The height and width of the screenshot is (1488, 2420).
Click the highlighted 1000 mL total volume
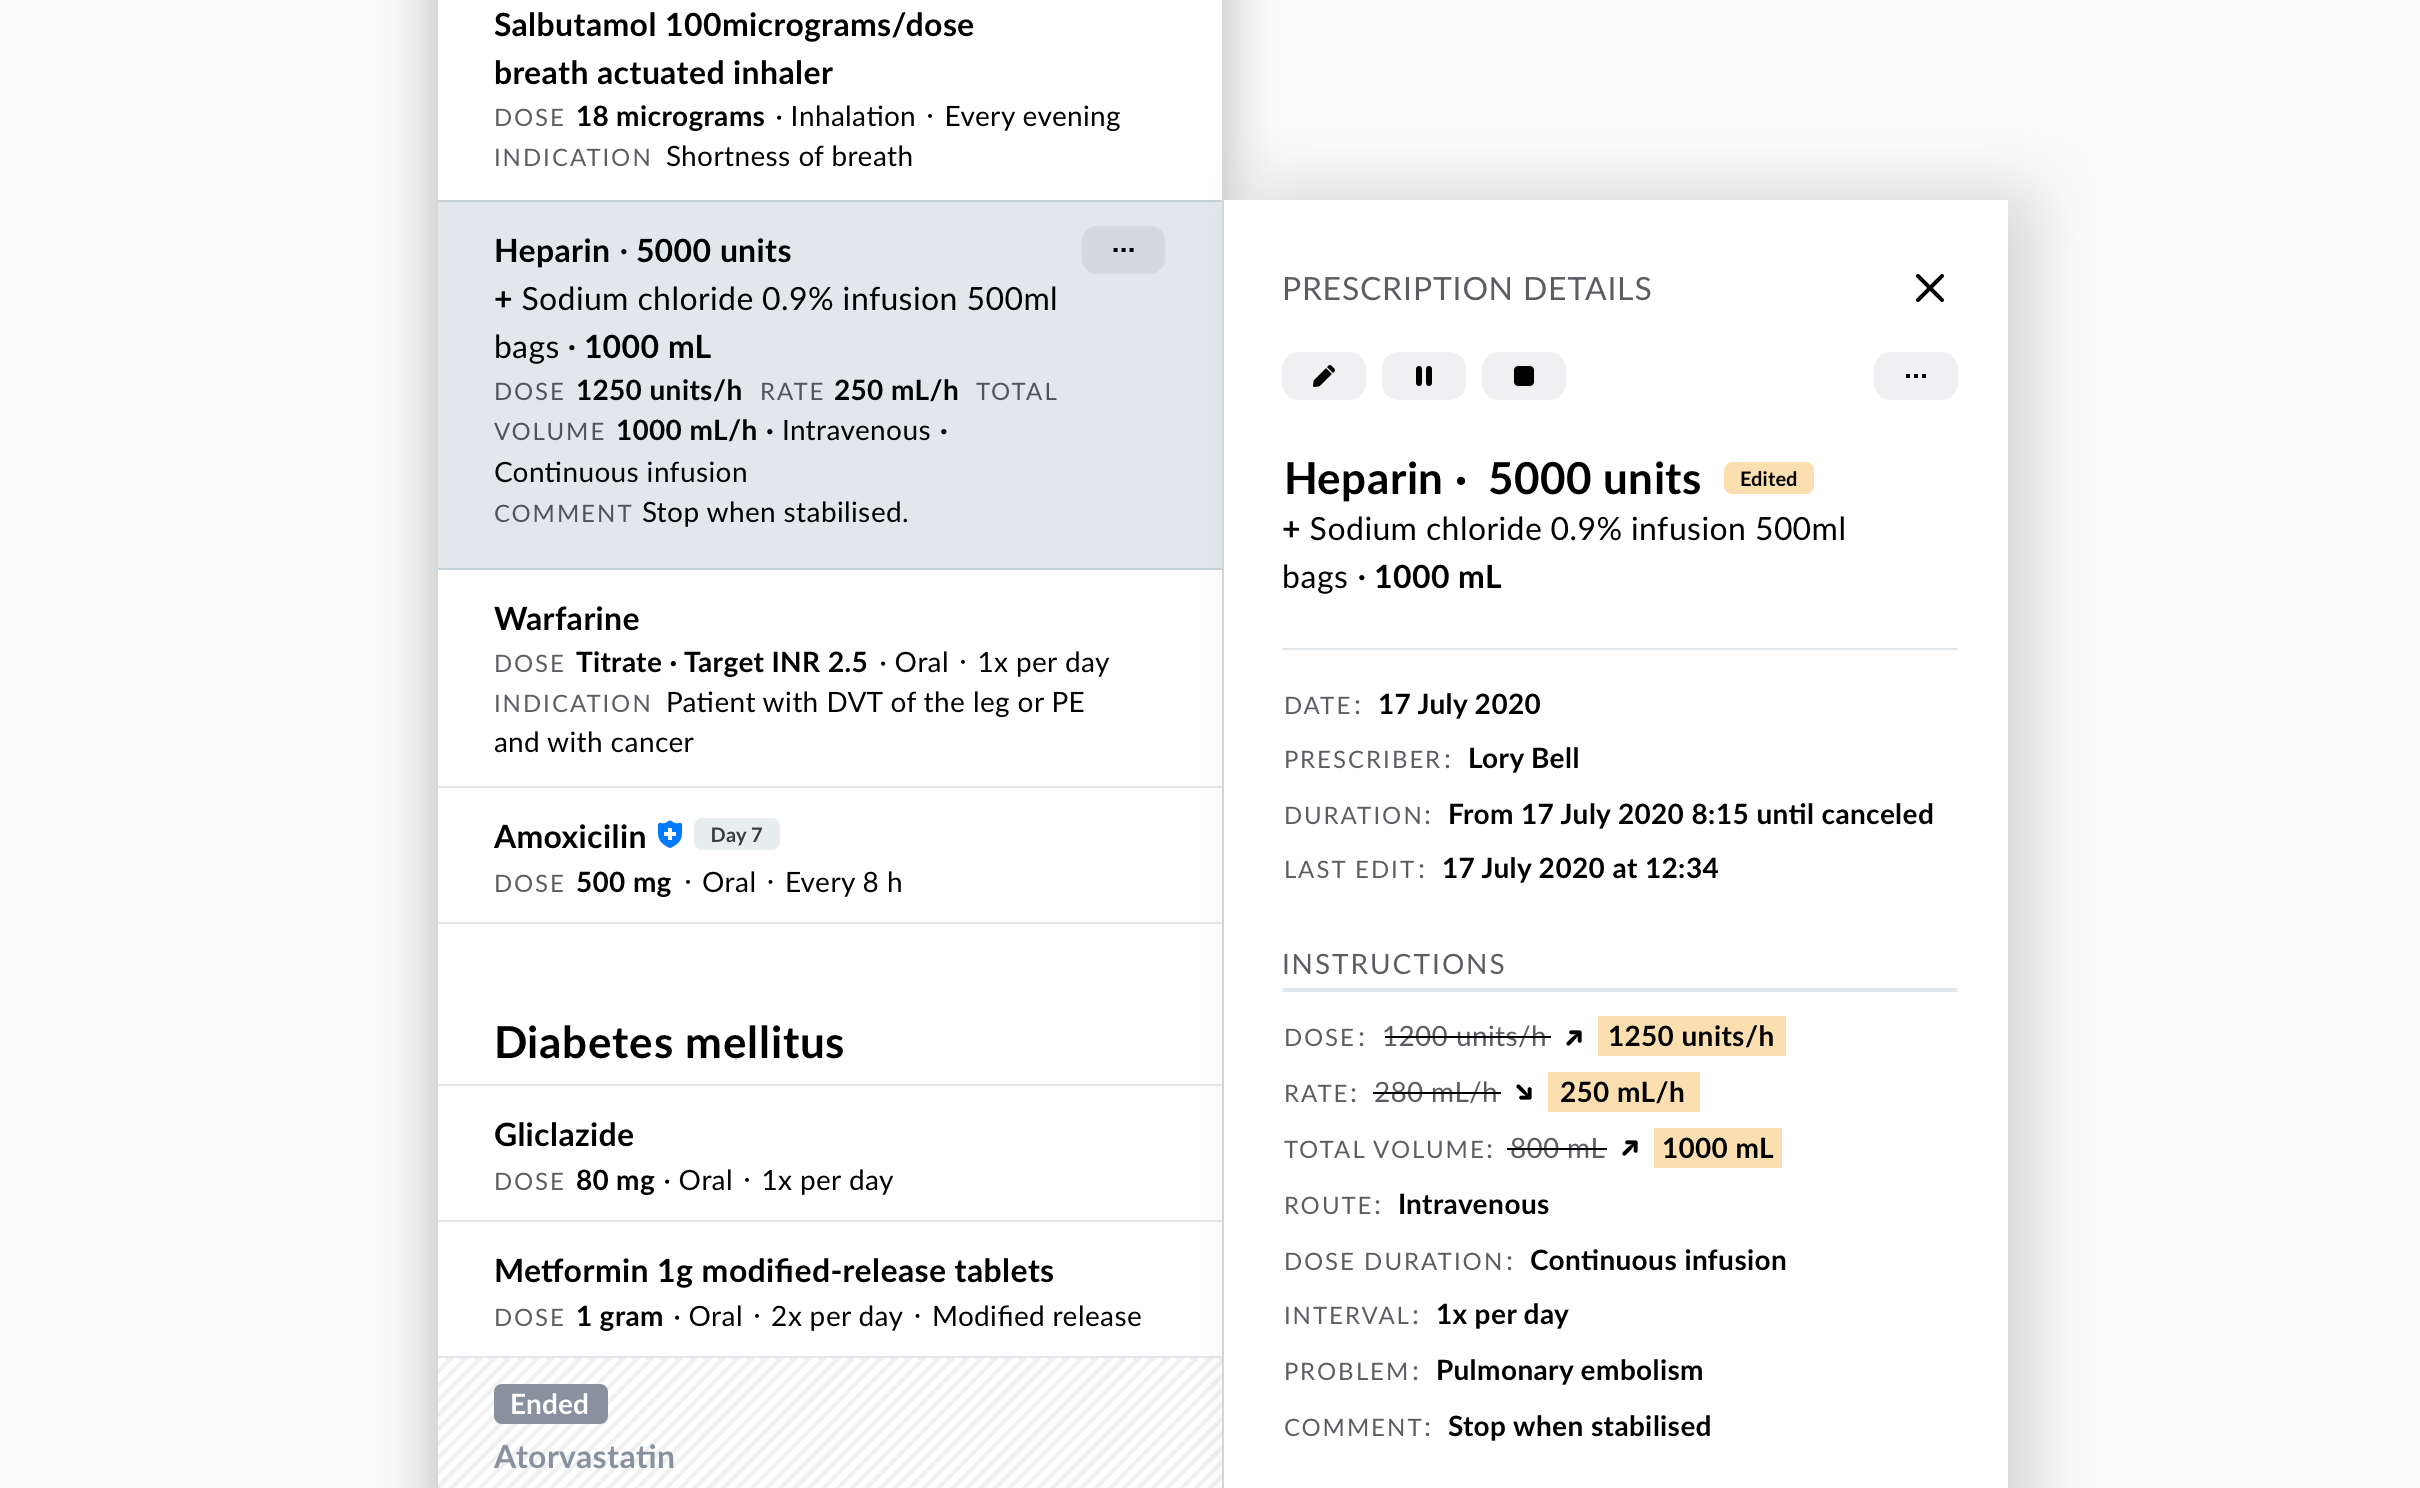1717,1148
